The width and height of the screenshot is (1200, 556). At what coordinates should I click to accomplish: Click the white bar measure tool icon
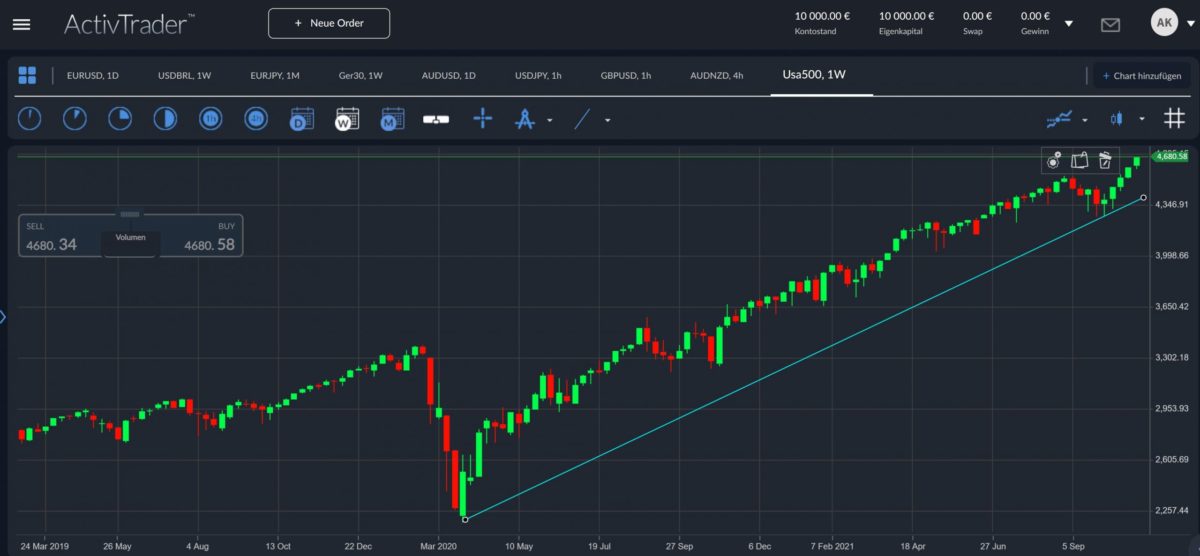point(437,119)
